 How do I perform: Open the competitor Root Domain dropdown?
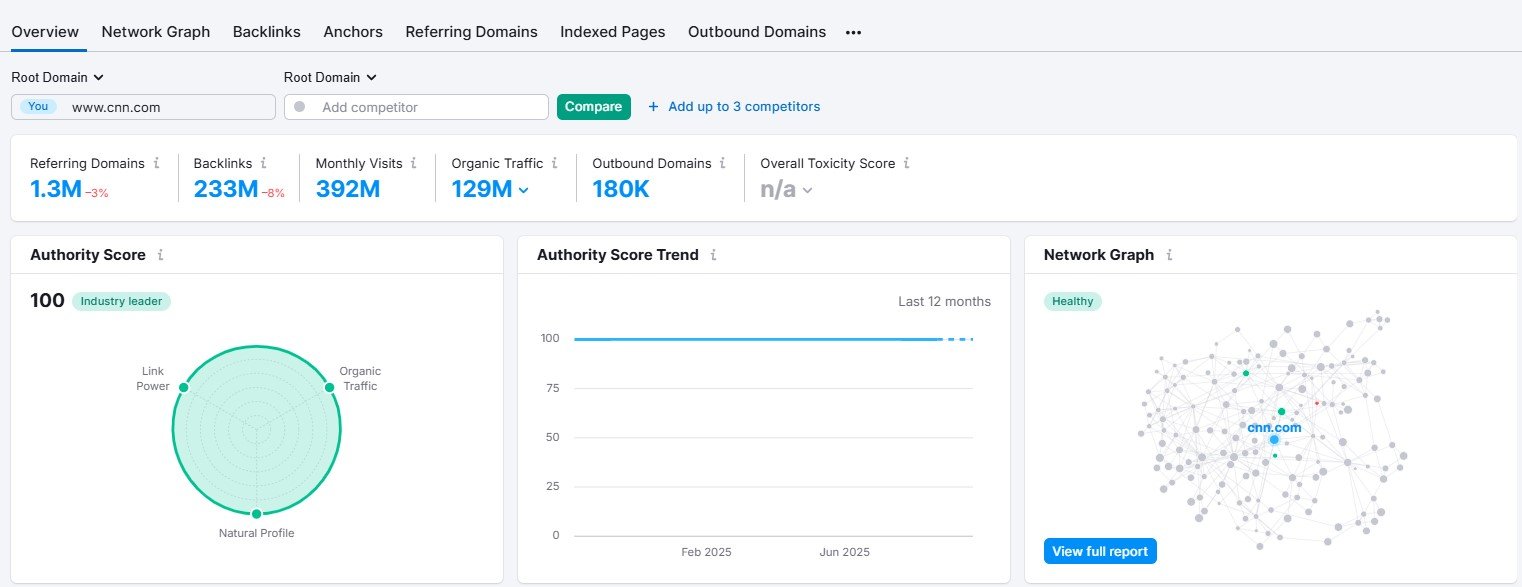[330, 77]
